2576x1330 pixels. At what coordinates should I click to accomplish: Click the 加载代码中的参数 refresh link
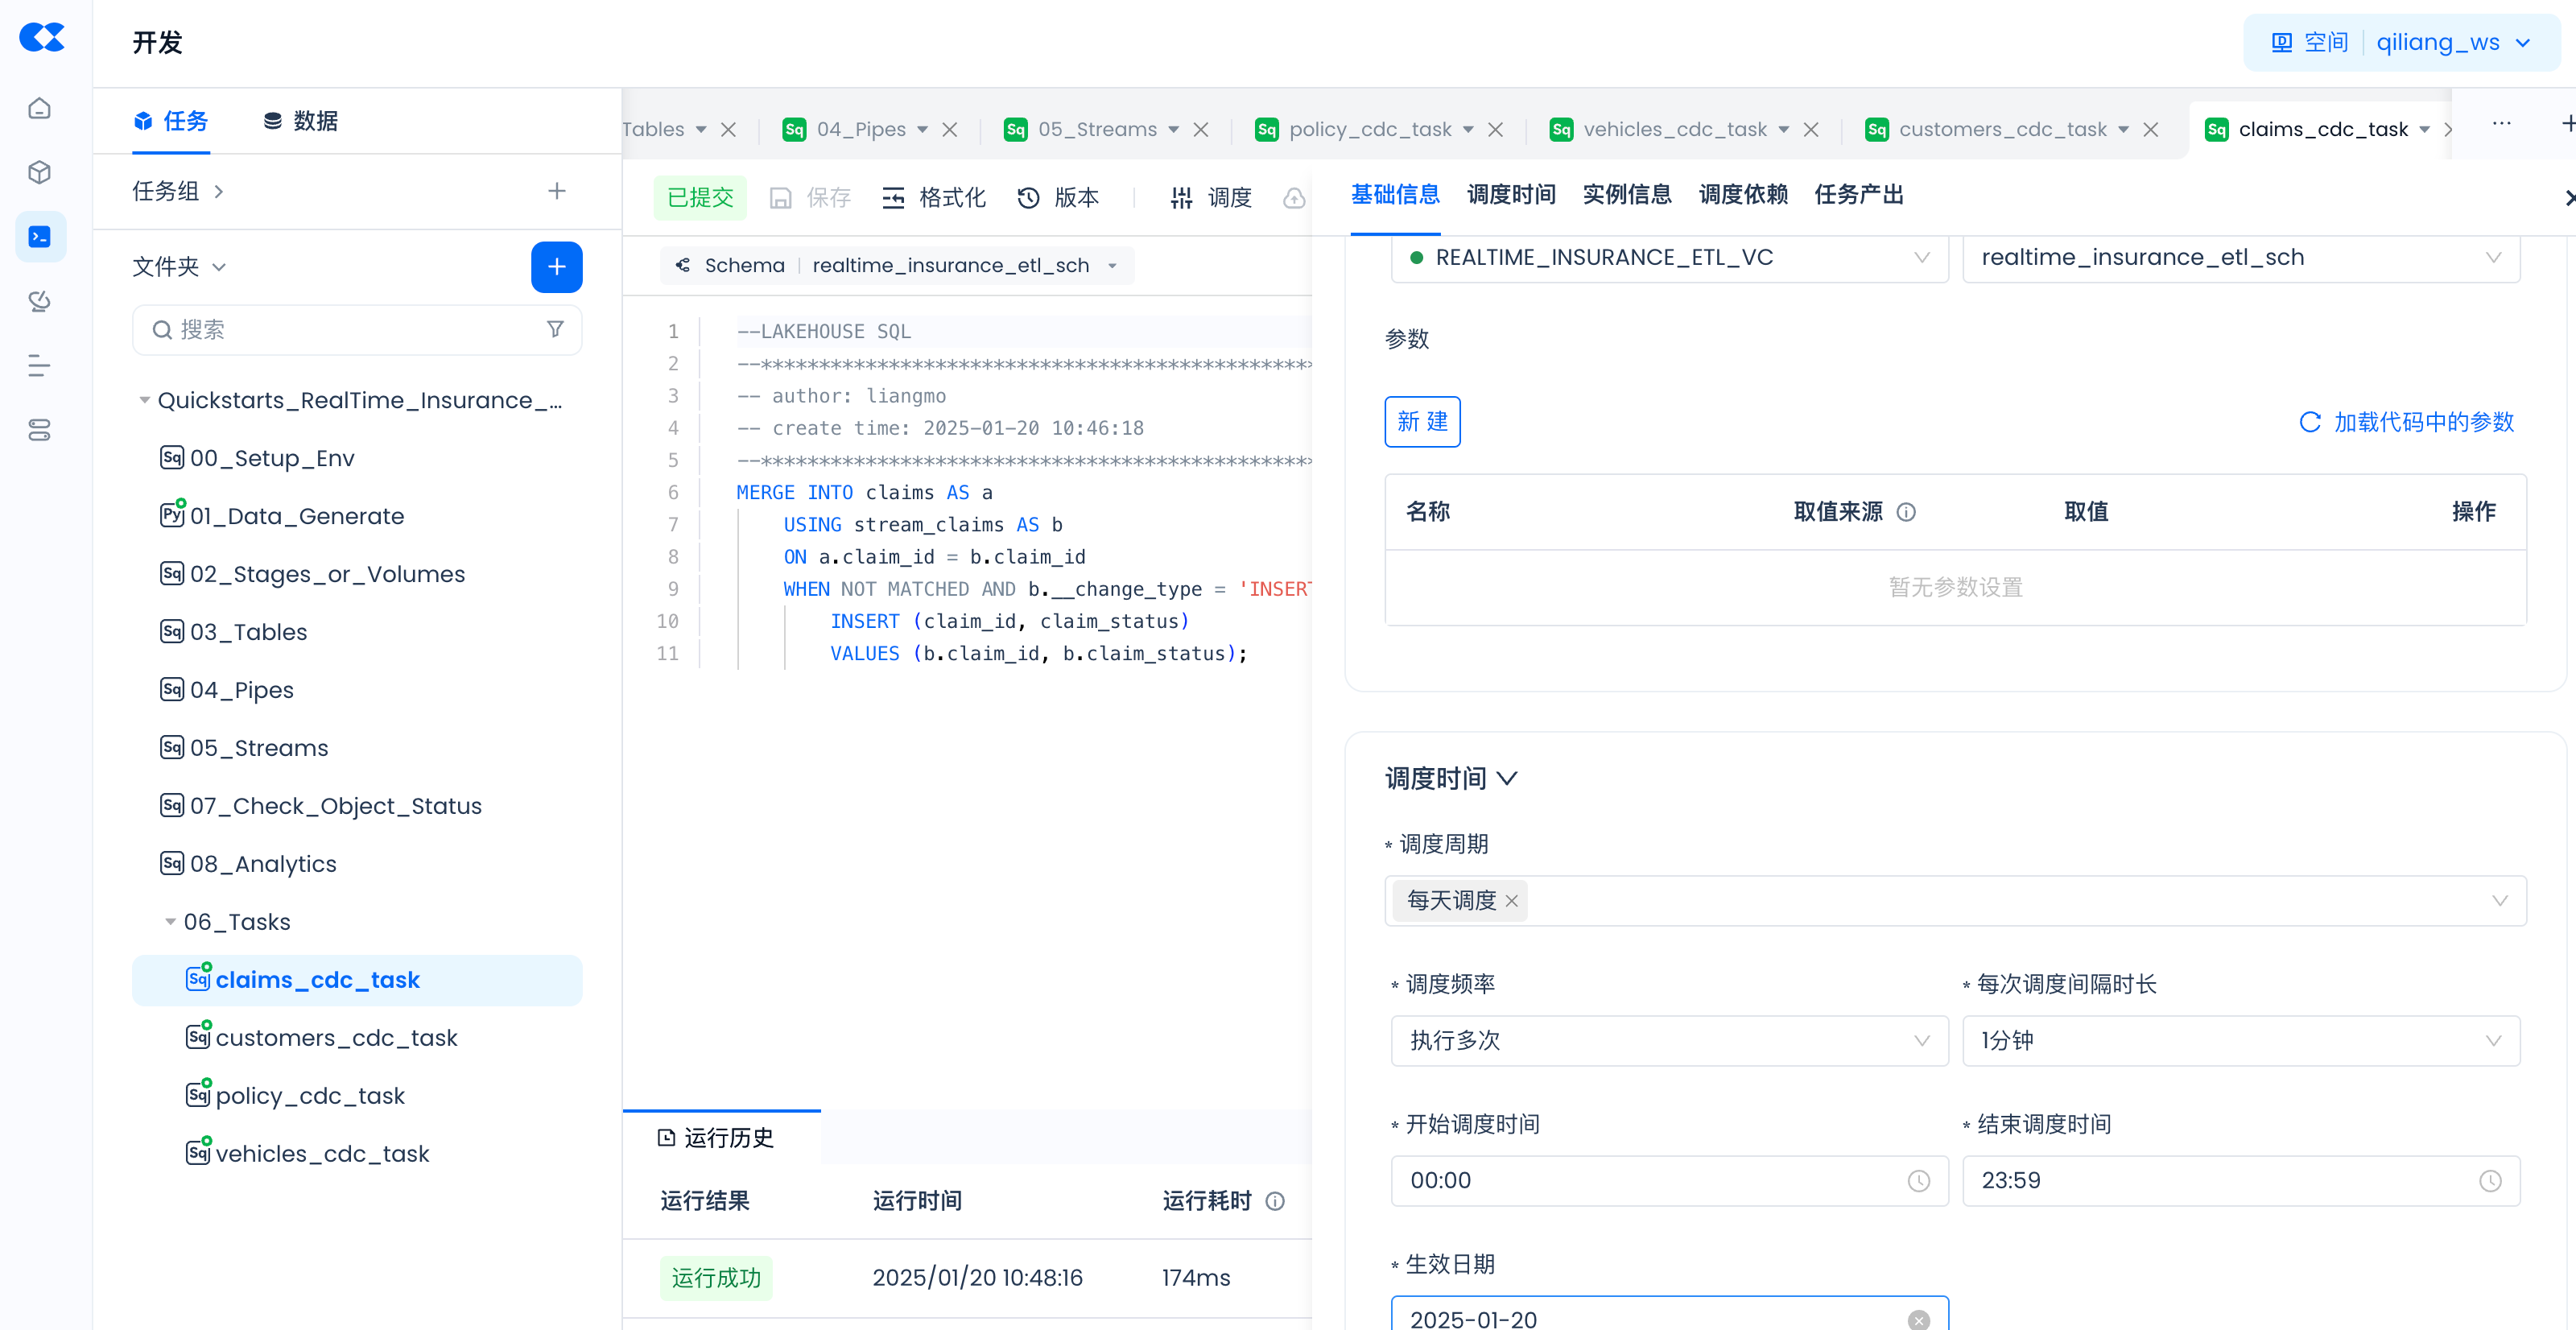click(2406, 422)
